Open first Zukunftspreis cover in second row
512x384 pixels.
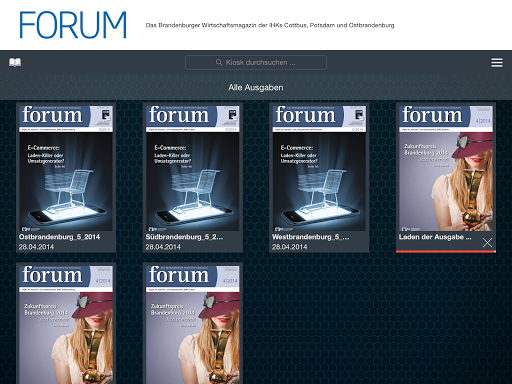click(x=66, y=325)
